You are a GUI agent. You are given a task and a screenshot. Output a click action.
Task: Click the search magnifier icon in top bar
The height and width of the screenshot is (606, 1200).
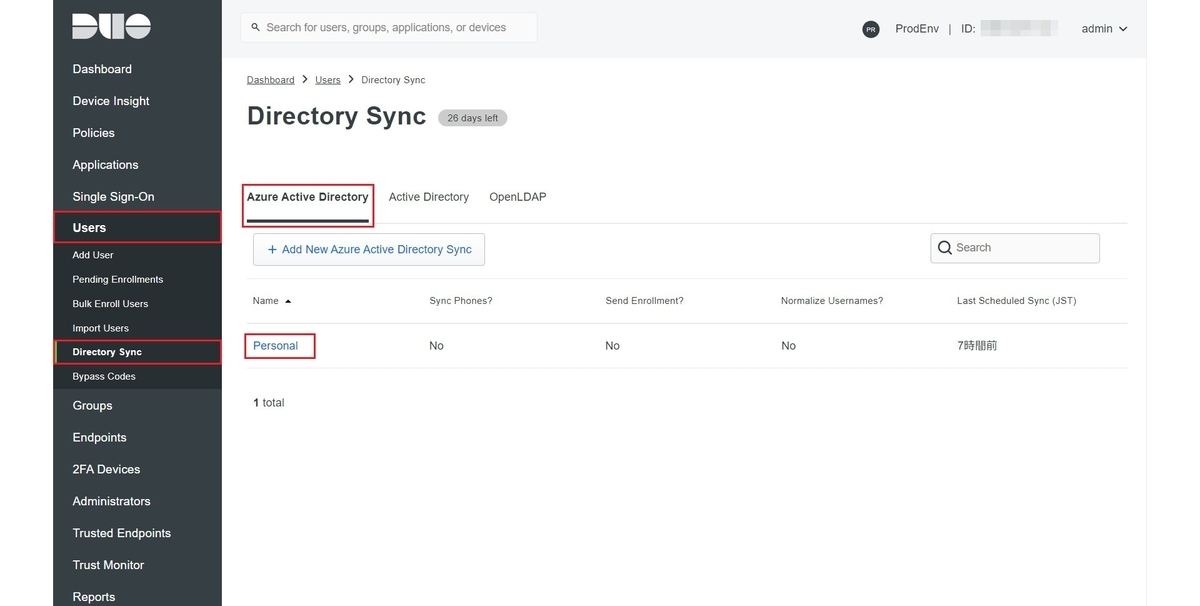(x=255, y=28)
